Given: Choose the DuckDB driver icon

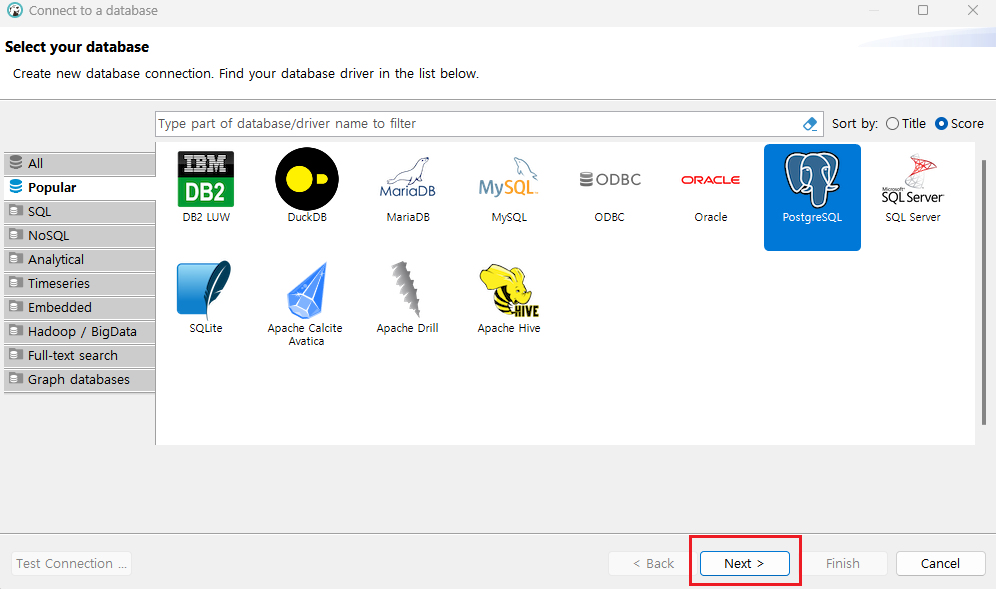Looking at the screenshot, I should tap(307, 187).
